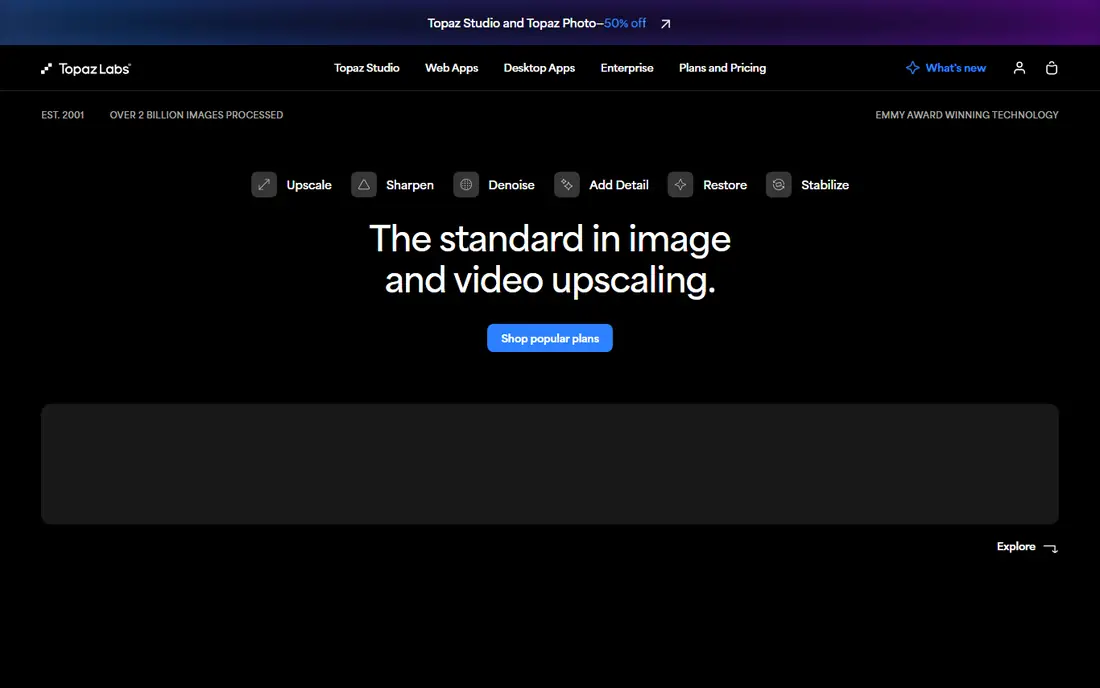Select the Upscale arrow icon
The image size is (1100, 688).
(x=264, y=185)
